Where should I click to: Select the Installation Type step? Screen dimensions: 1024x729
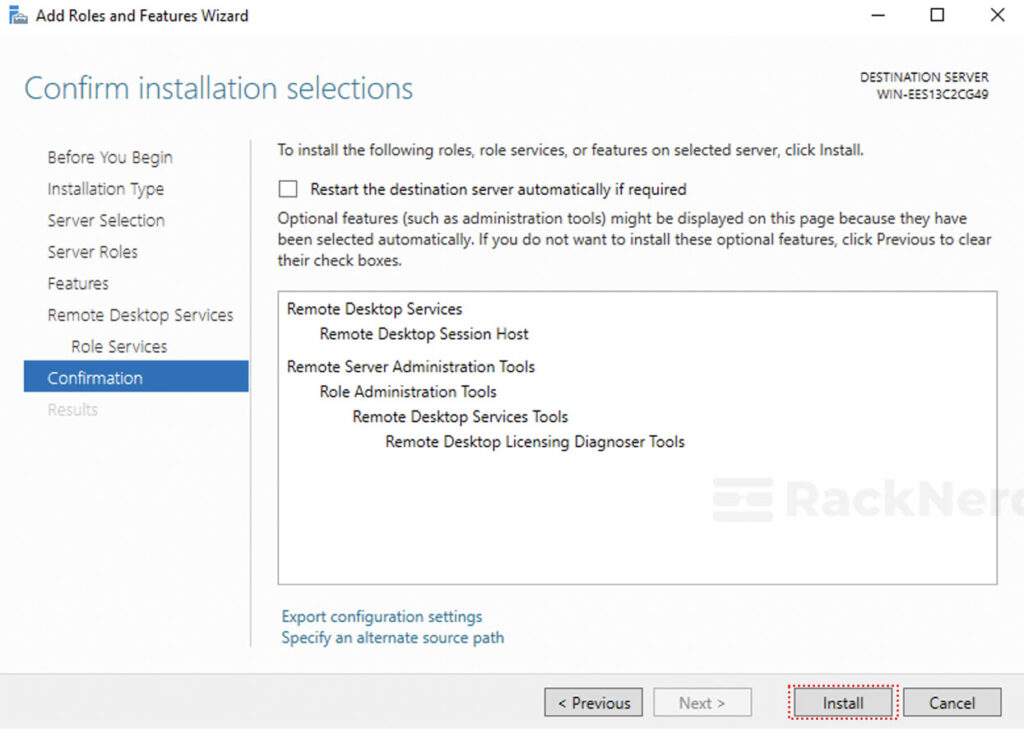(105, 189)
